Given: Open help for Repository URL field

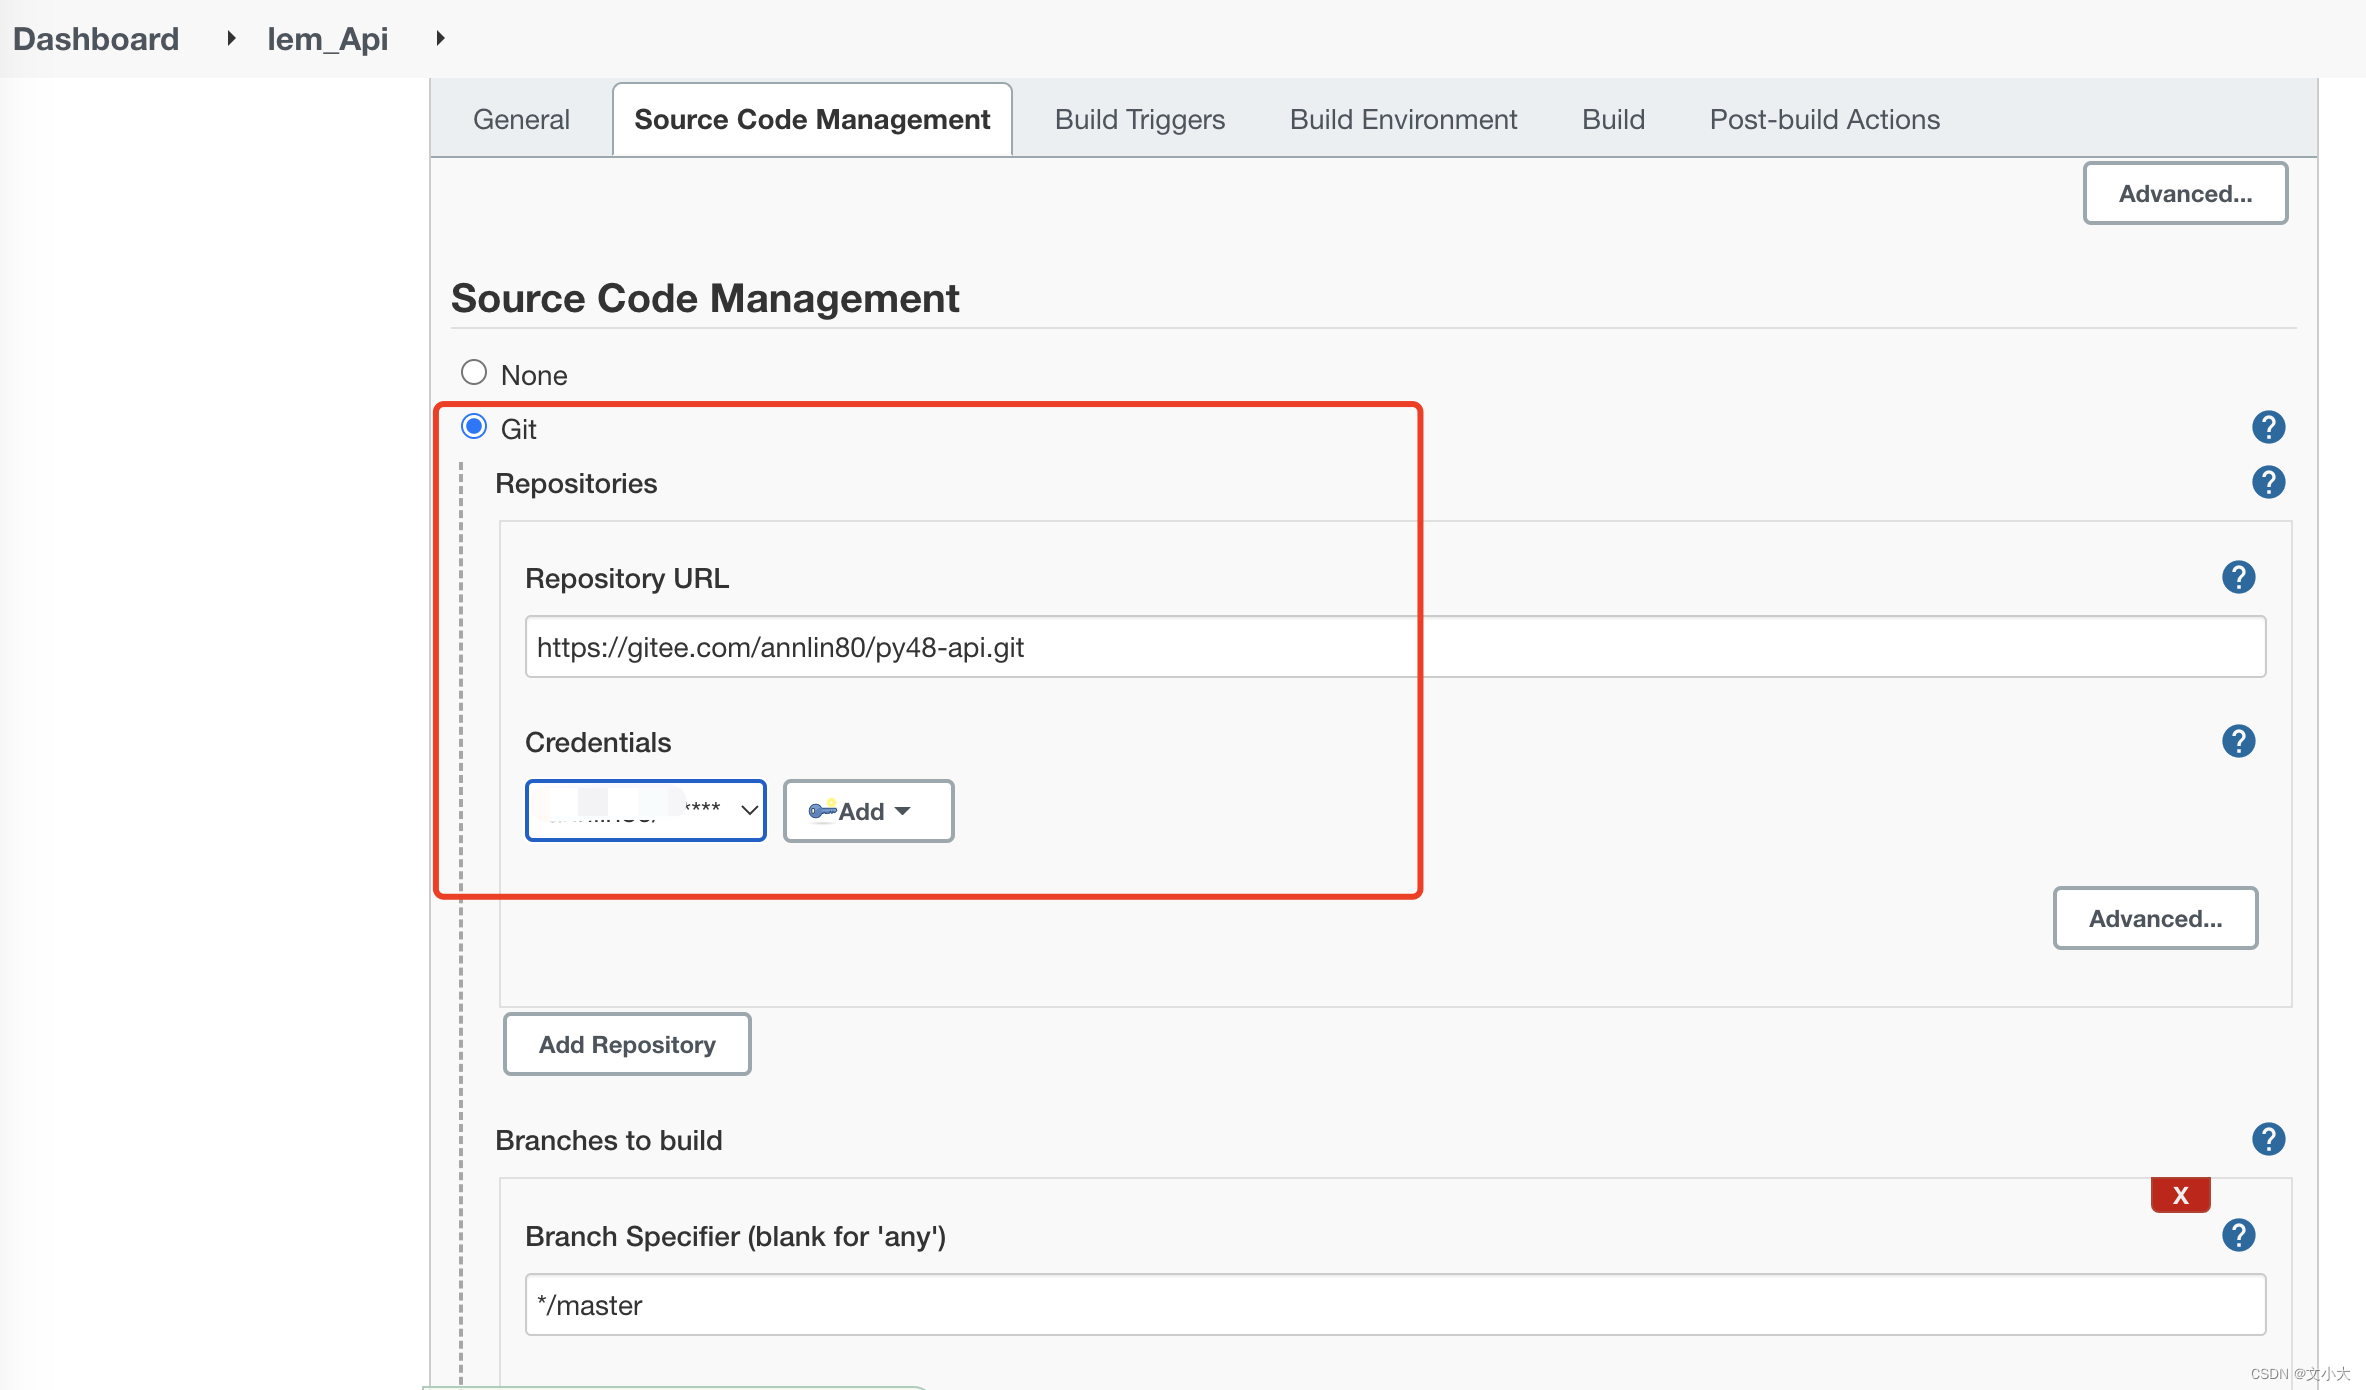Looking at the screenshot, I should pos(2239,577).
